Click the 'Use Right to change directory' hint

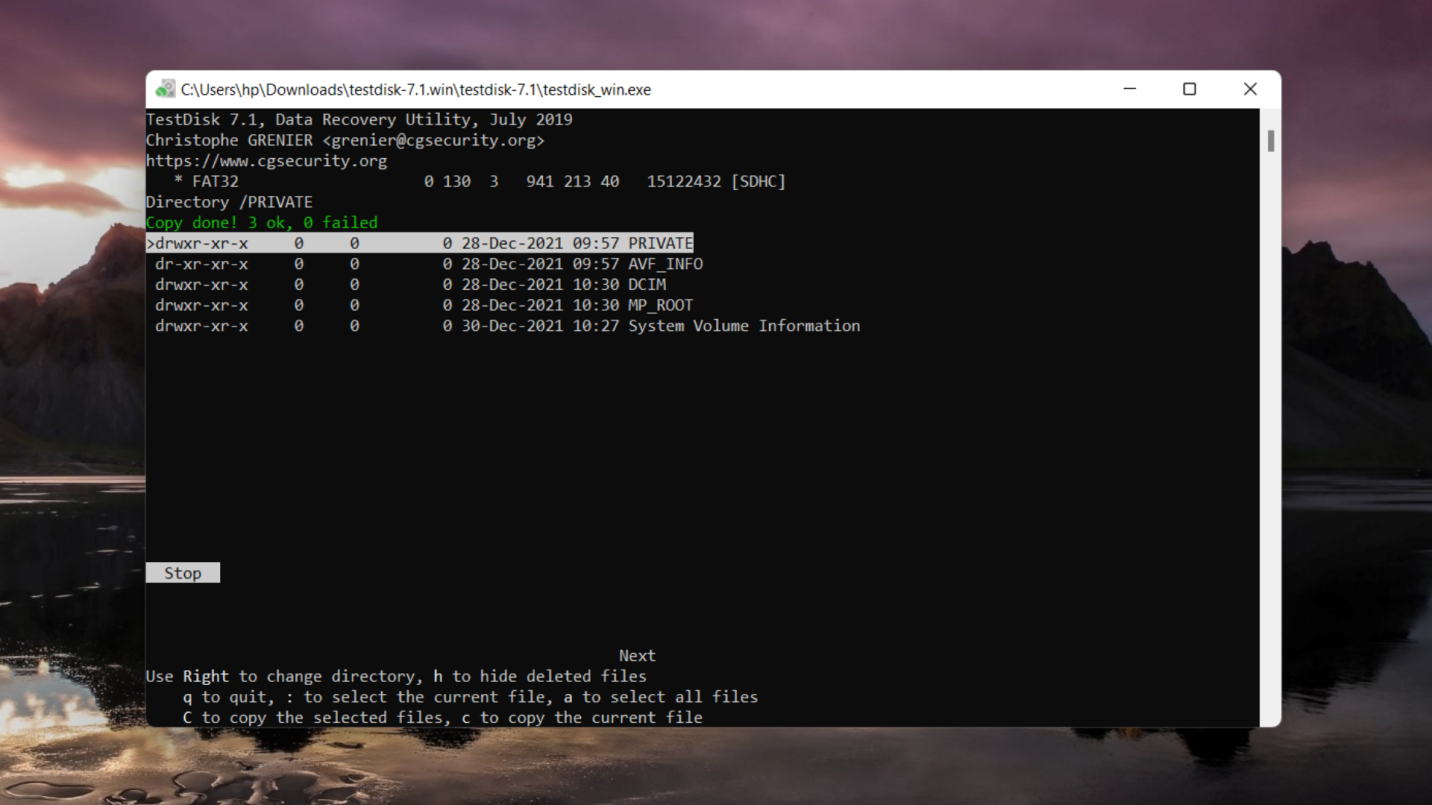point(396,676)
